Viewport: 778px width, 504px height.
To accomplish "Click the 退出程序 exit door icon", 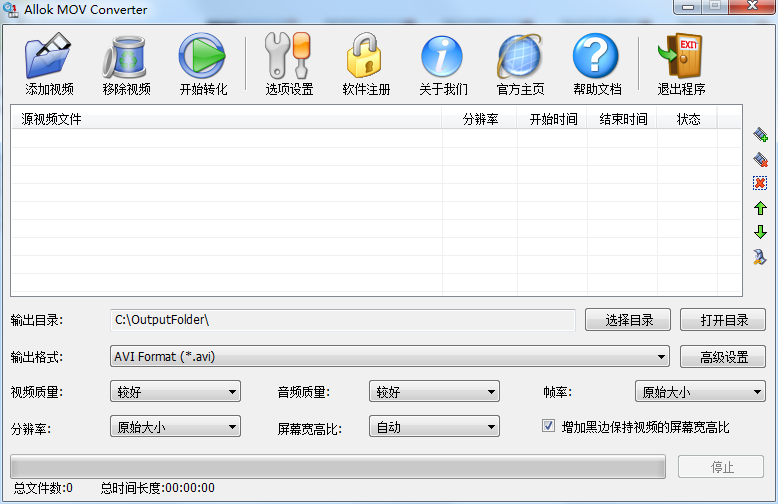I will pyautogui.click(x=680, y=56).
